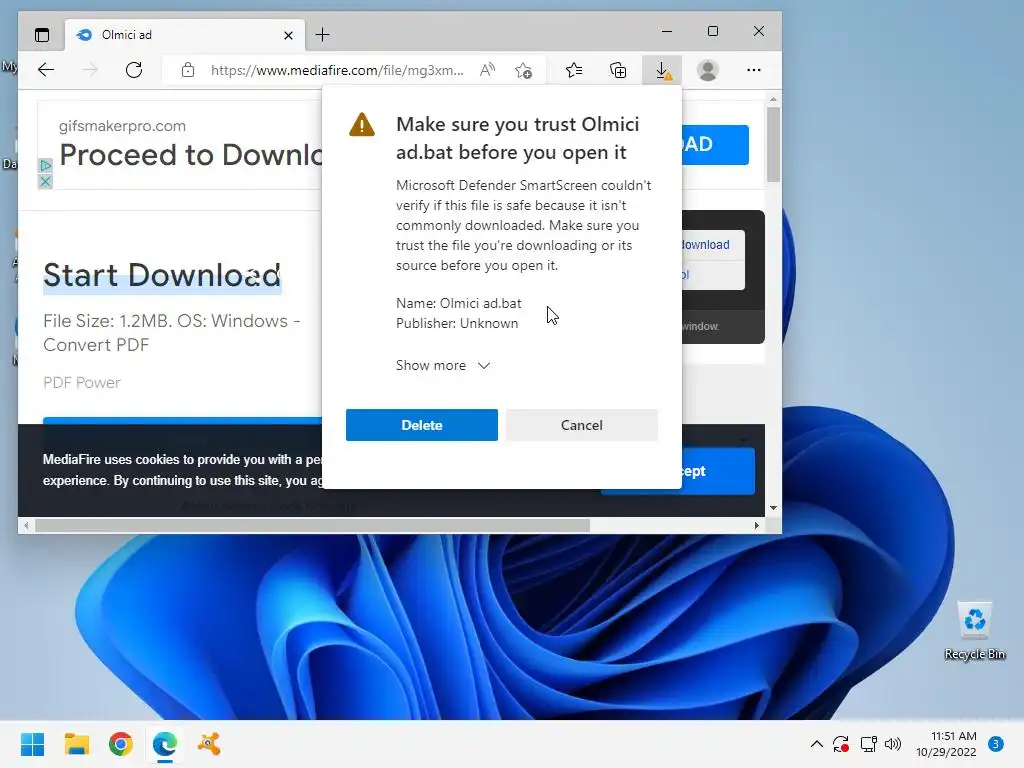Refresh the current page

pos(134,70)
